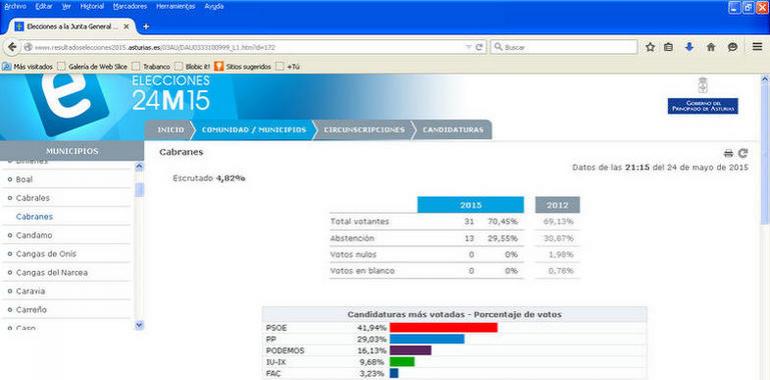This screenshot has width=770, height=380.
Task: Click the page scrollbar up arrow
Action: click(x=765, y=78)
